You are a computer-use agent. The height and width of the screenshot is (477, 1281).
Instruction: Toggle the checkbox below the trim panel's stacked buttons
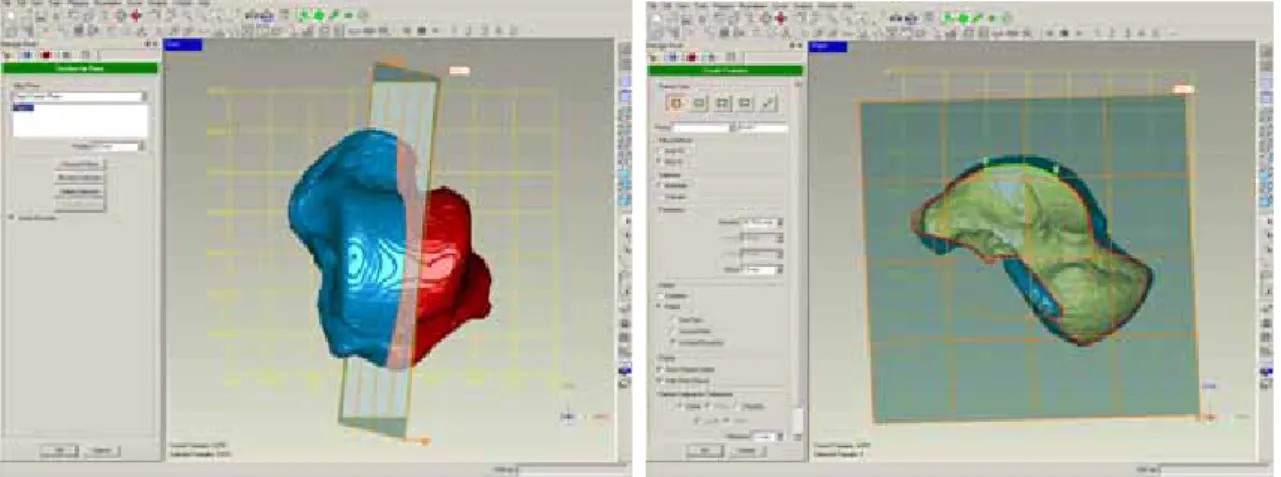(12, 216)
